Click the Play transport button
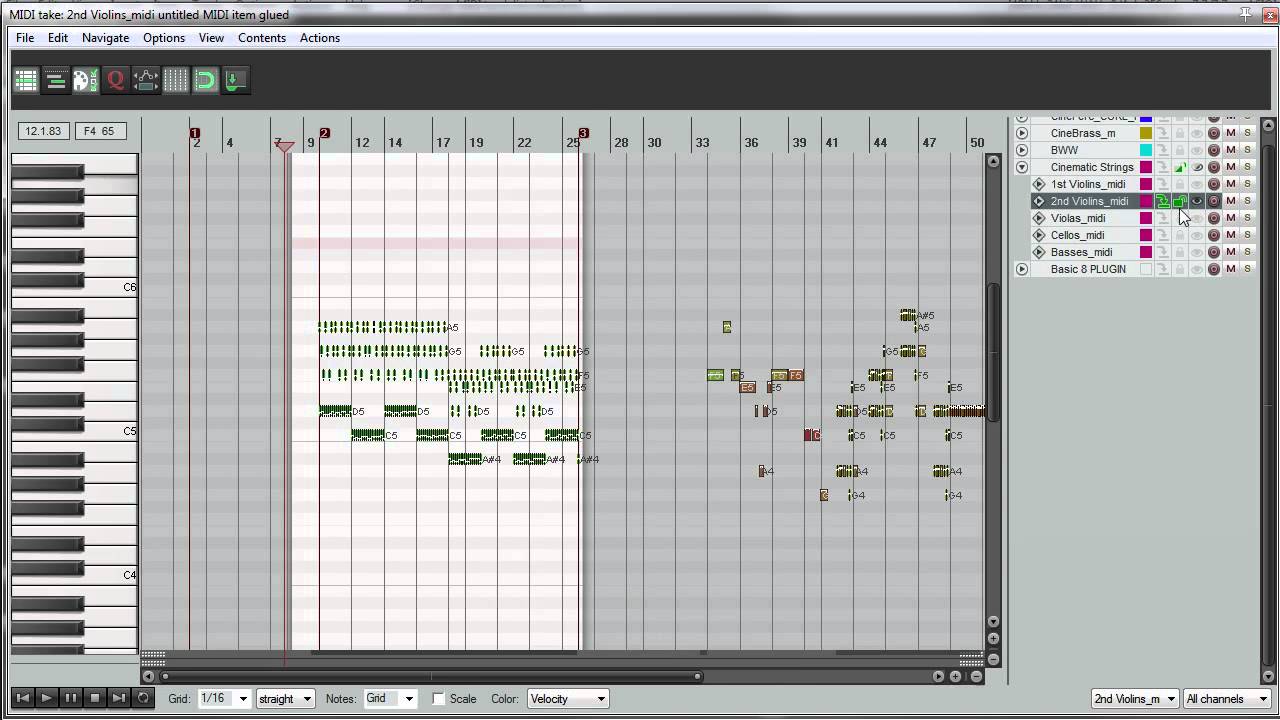1280x720 pixels. pos(46,698)
